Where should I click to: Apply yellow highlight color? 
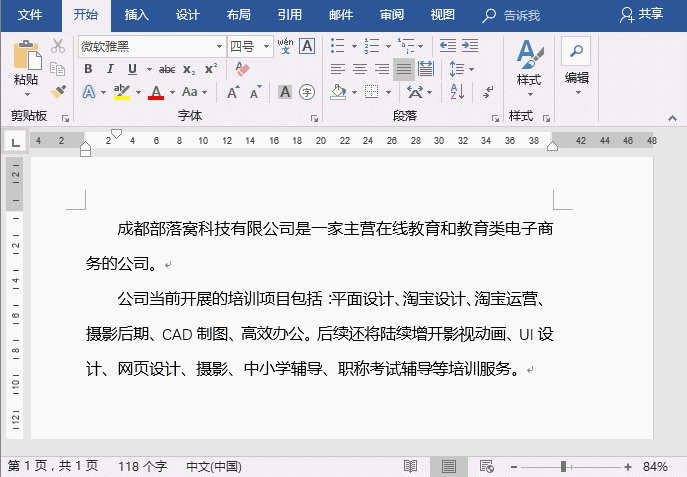coord(121,92)
